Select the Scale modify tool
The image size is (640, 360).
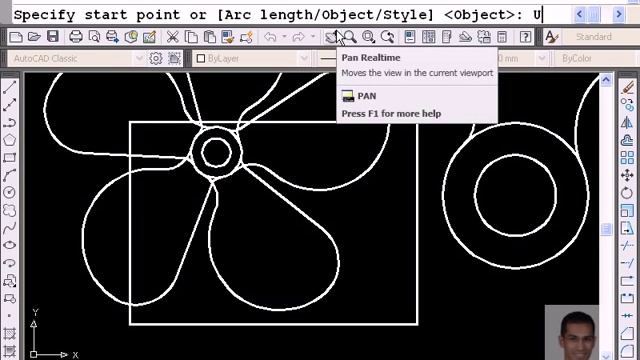[627, 210]
